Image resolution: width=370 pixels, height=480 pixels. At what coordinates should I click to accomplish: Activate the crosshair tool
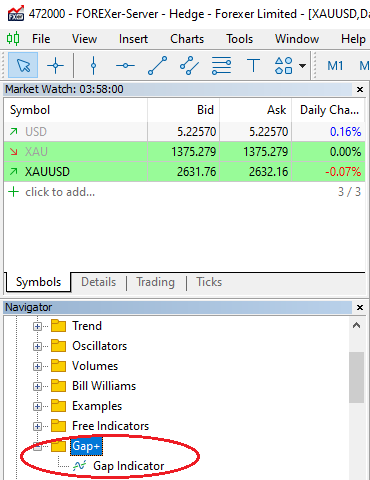pos(55,65)
